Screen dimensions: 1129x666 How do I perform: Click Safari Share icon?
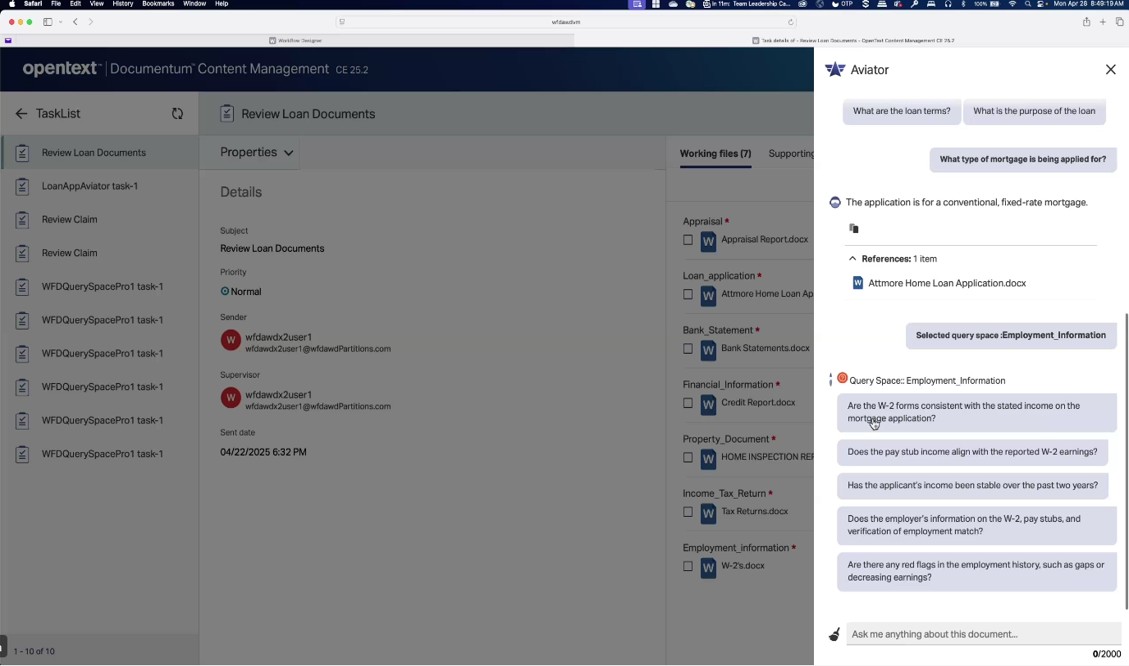coord(1086,22)
